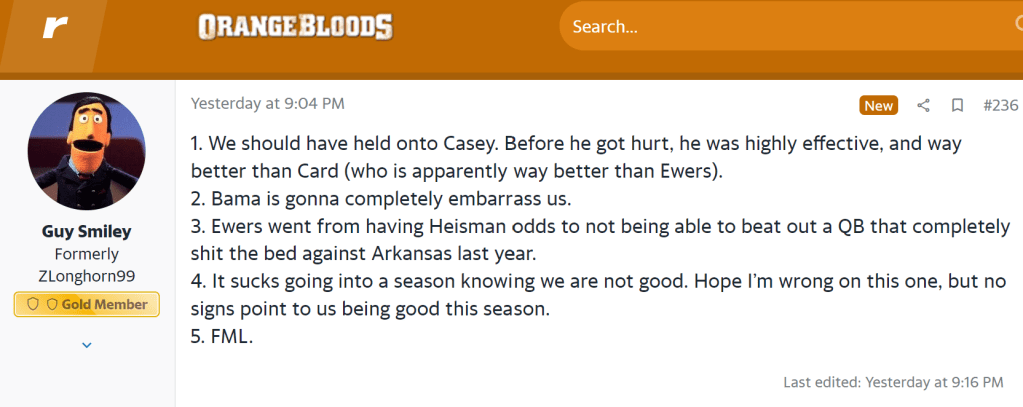Open the #236 post permalink
Image resolution: width=1023 pixels, height=407 pixels.
coord(1000,105)
